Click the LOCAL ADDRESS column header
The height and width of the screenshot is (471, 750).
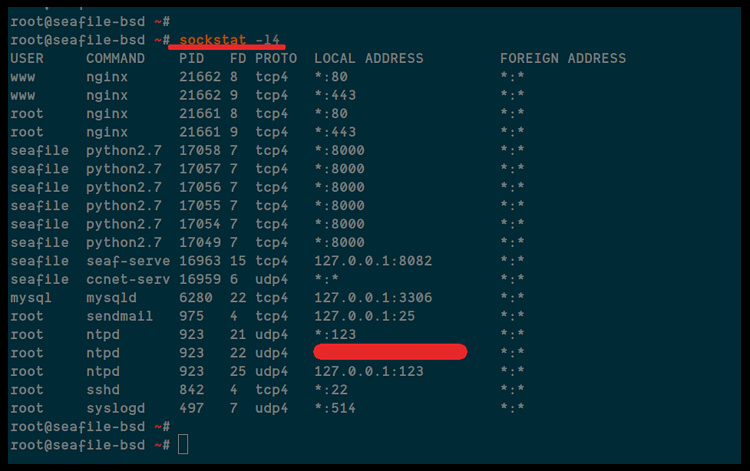[x=368, y=58]
